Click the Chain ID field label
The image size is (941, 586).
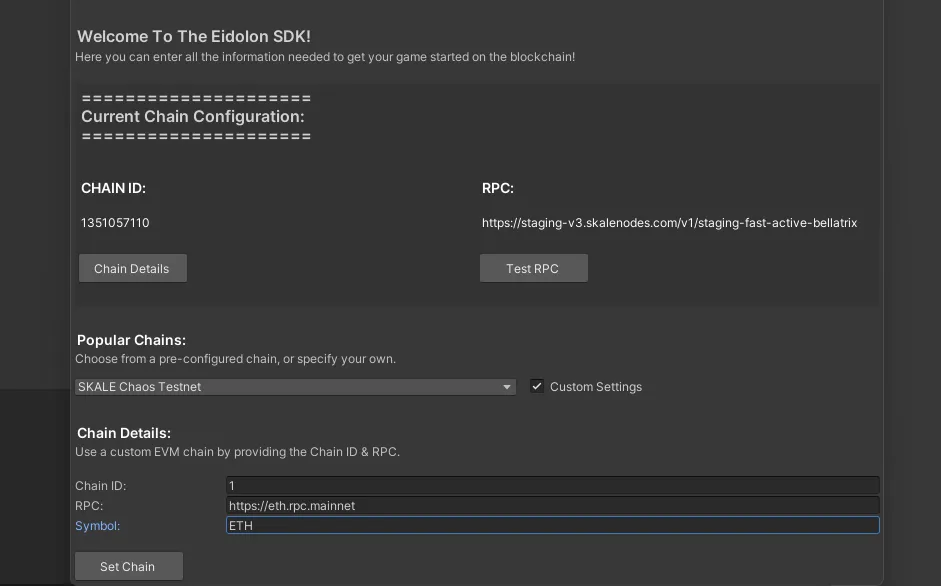pos(100,486)
